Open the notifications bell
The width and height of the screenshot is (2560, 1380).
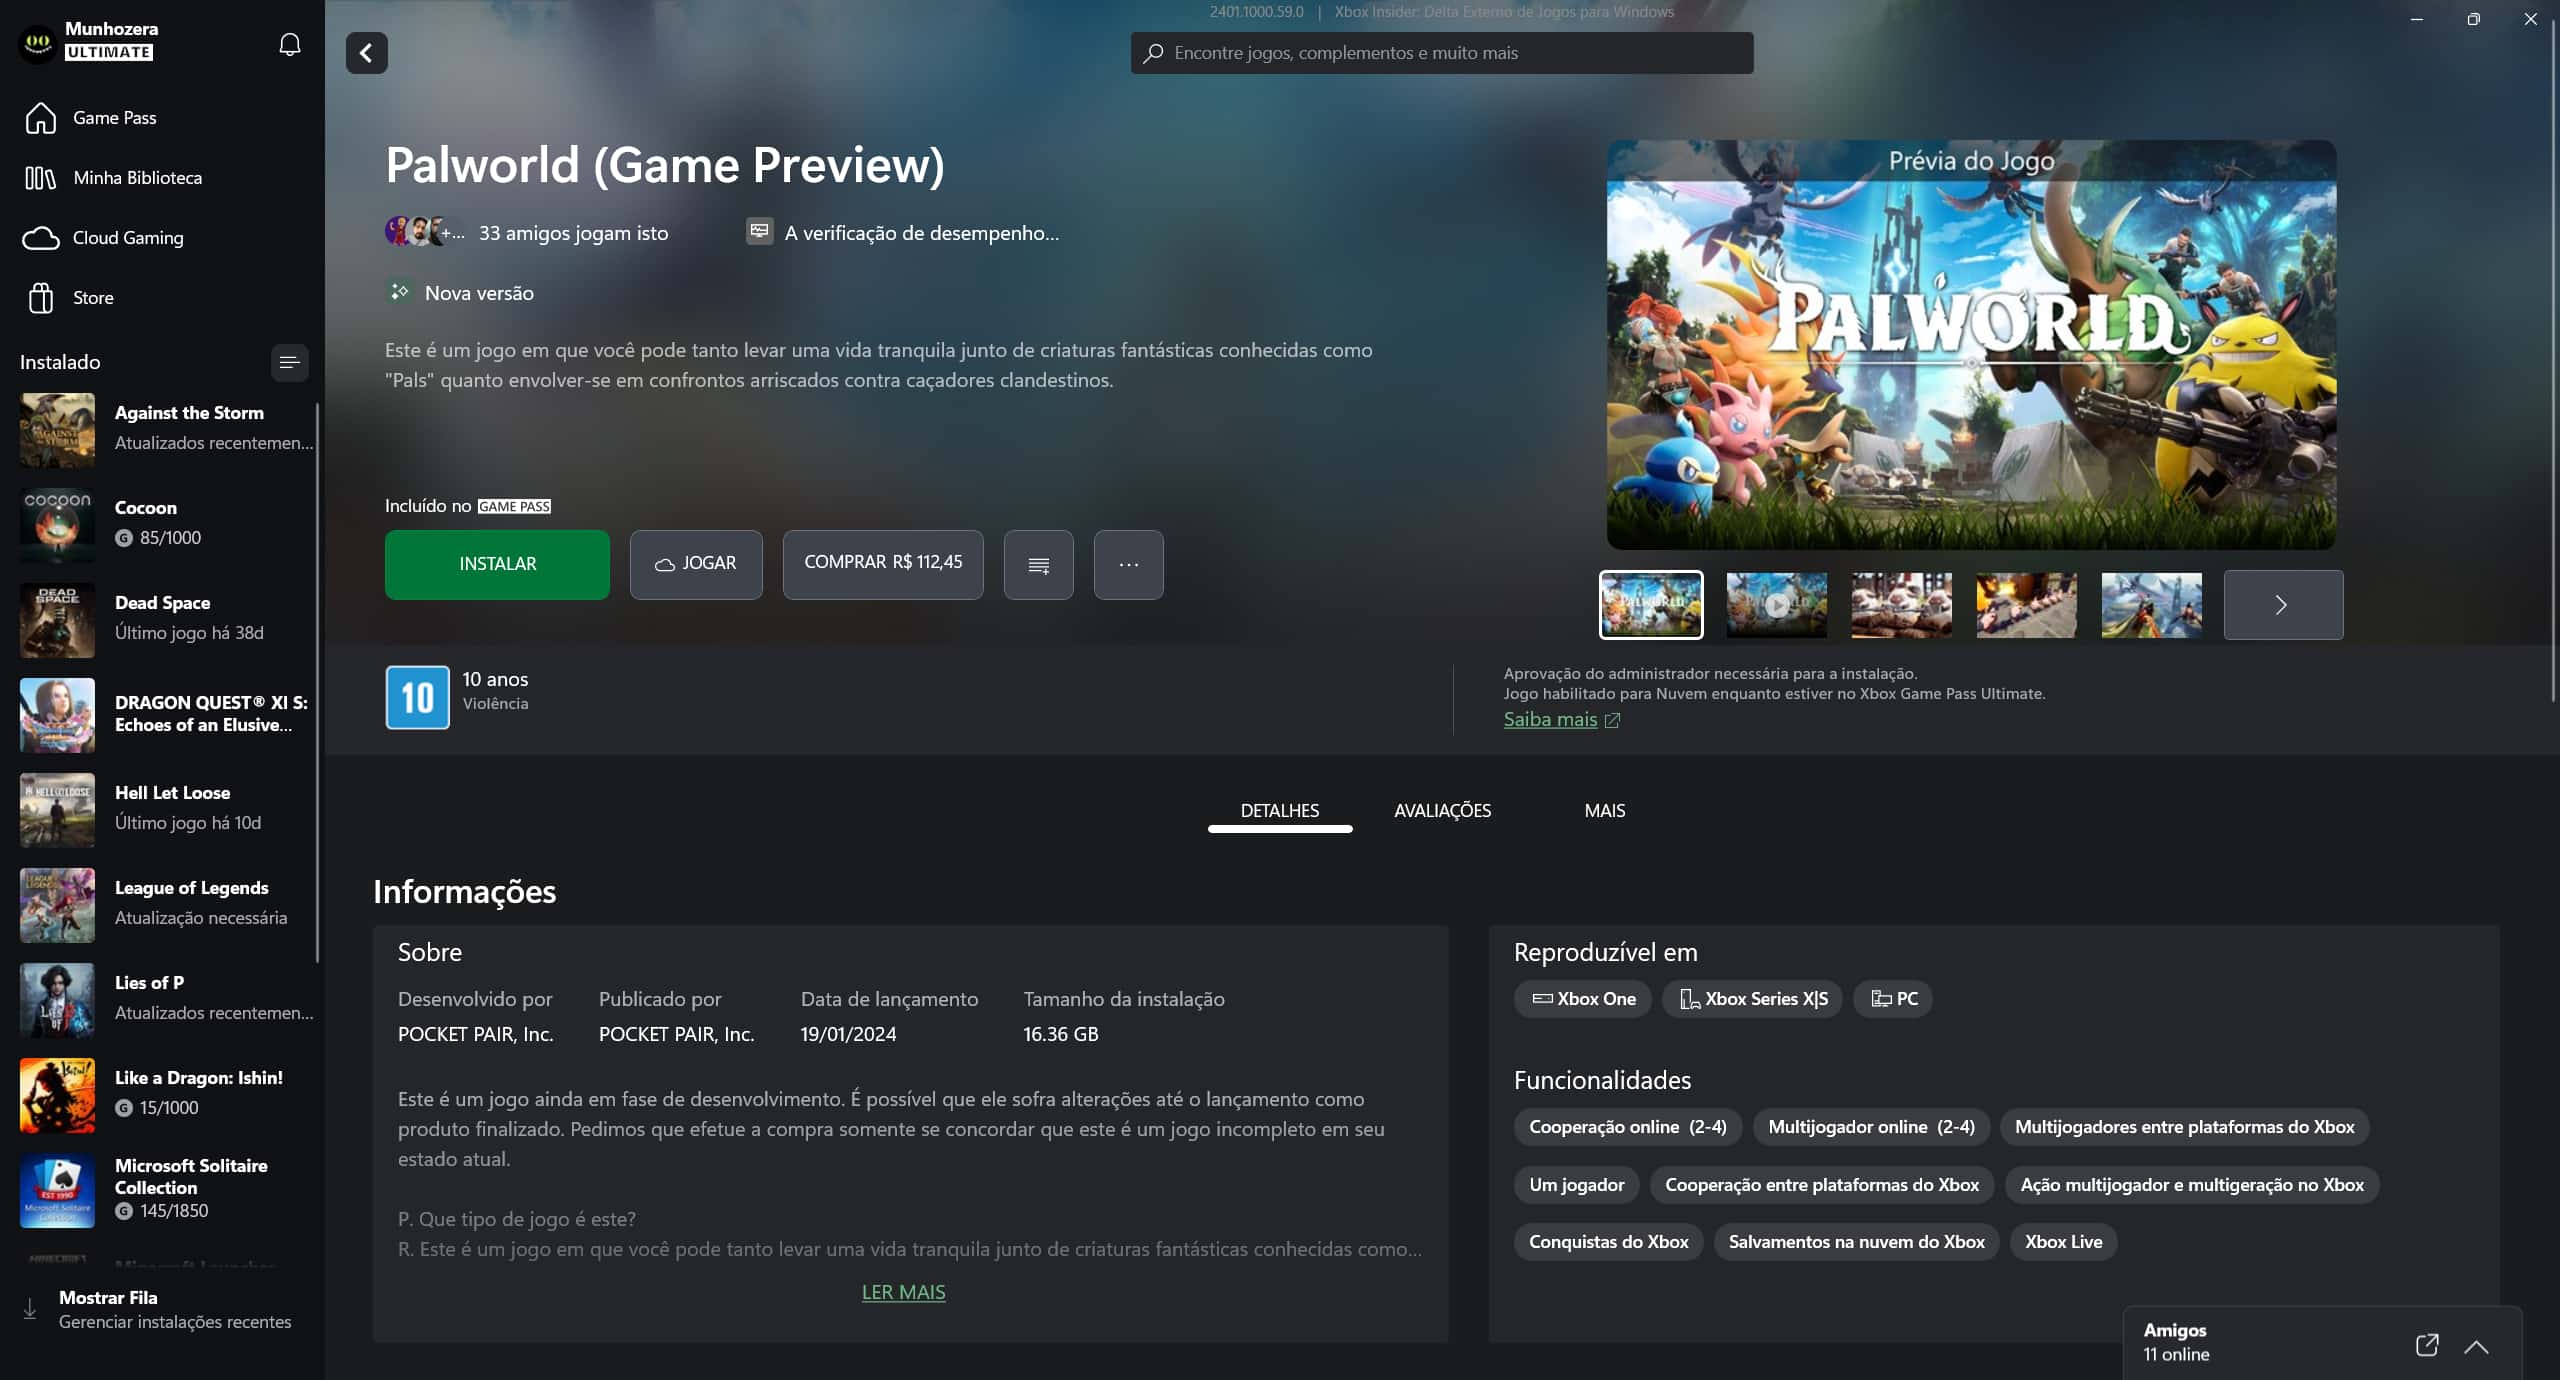(289, 44)
